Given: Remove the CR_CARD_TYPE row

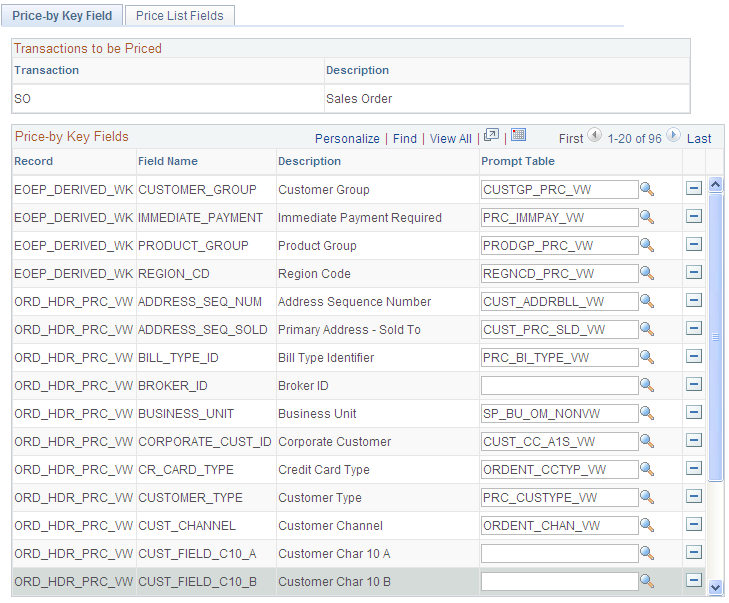Looking at the screenshot, I should (694, 468).
